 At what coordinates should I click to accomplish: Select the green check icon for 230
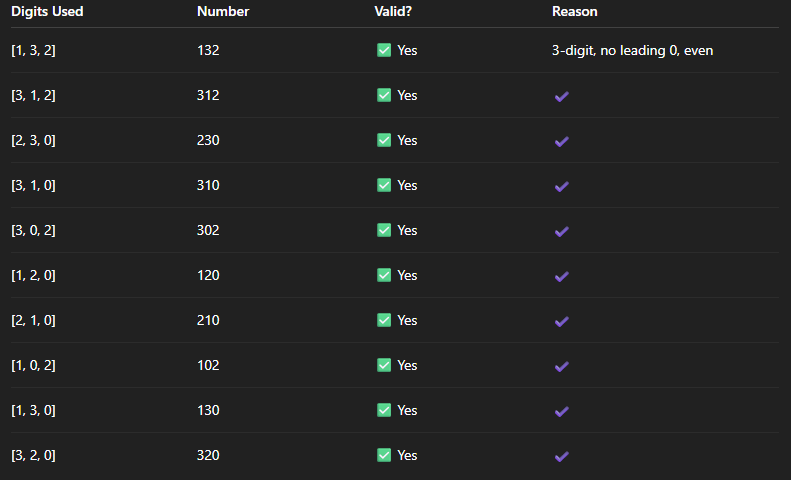pyautogui.click(x=384, y=140)
